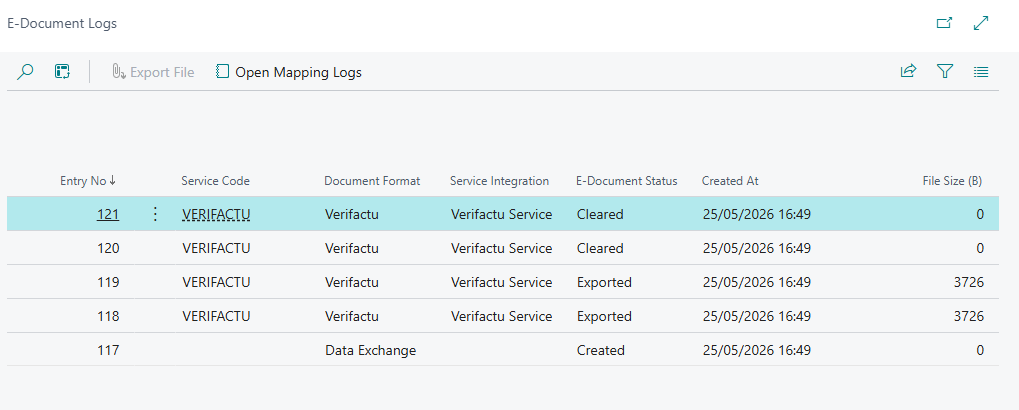The height and width of the screenshot is (410, 1019).
Task: Select entry number 117 cell
Action: tap(108, 350)
